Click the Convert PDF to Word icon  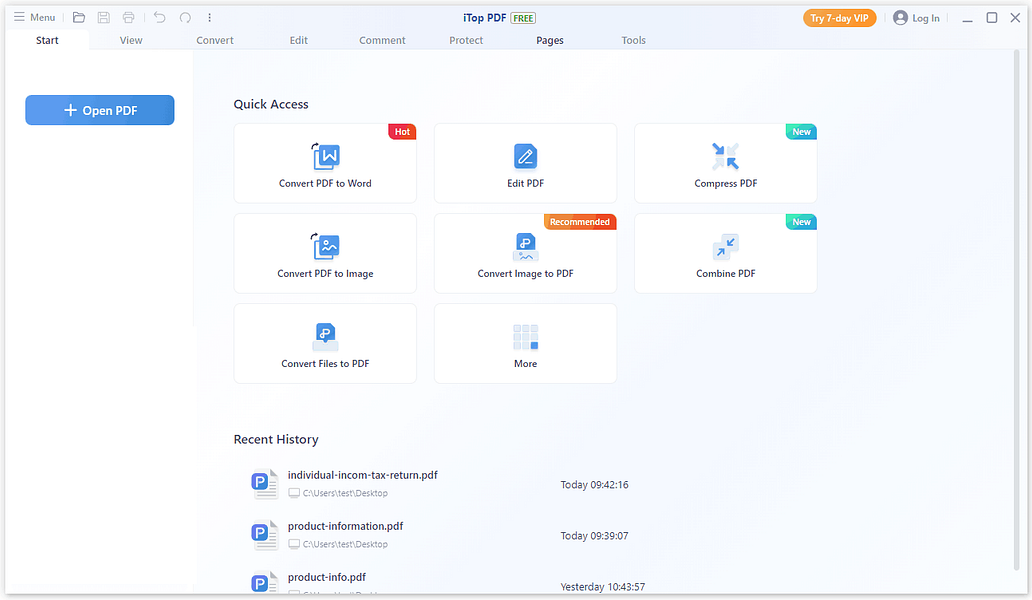326,157
